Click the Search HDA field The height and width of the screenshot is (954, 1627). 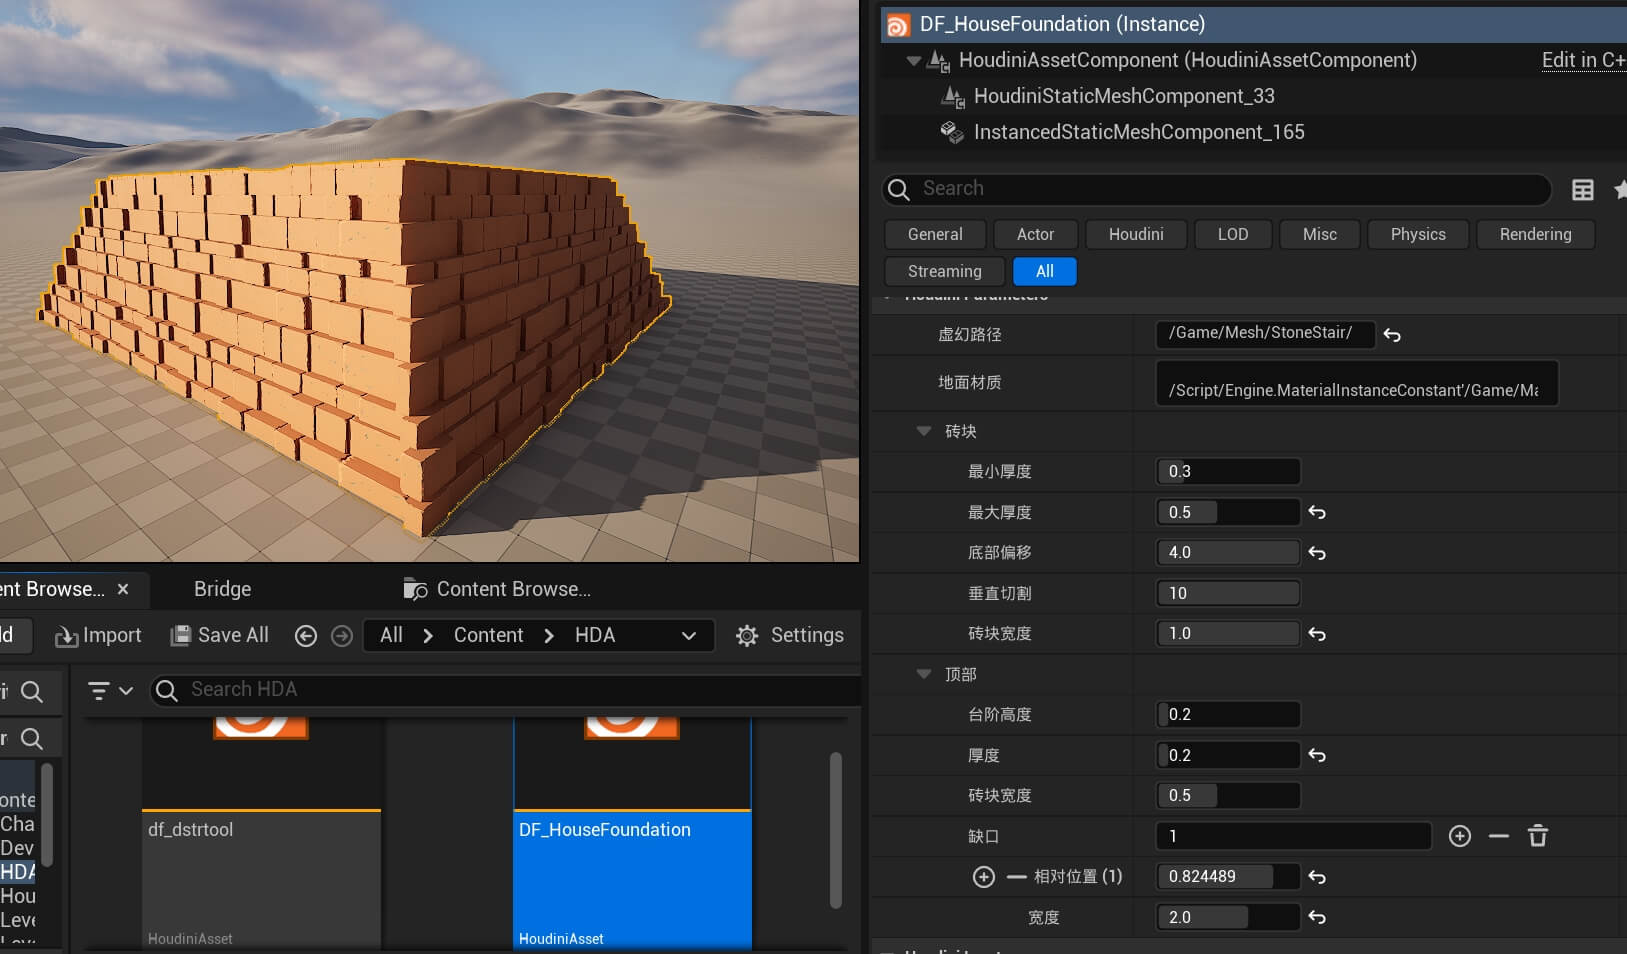coord(506,690)
